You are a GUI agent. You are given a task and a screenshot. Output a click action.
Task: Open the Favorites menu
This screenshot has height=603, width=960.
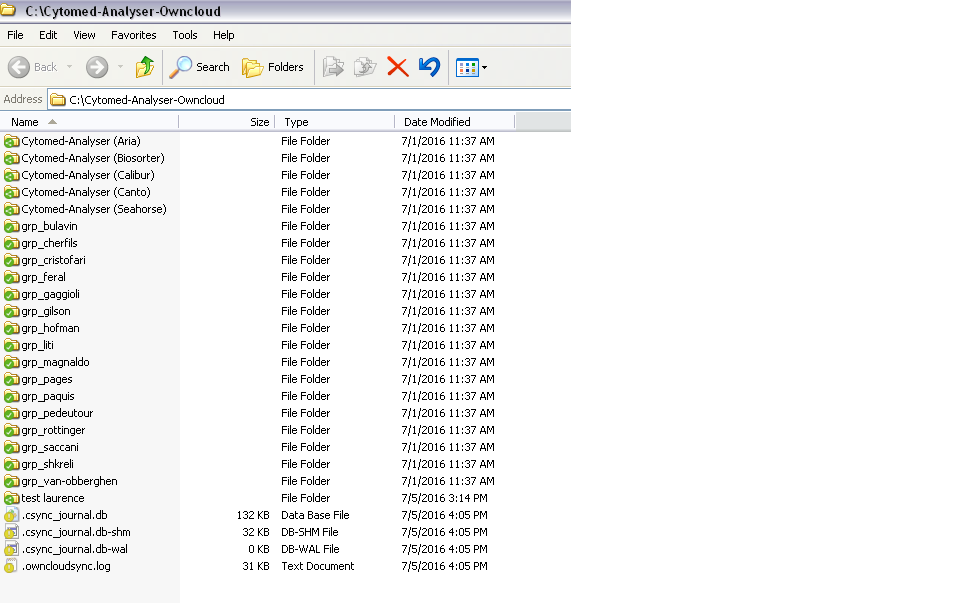point(133,35)
